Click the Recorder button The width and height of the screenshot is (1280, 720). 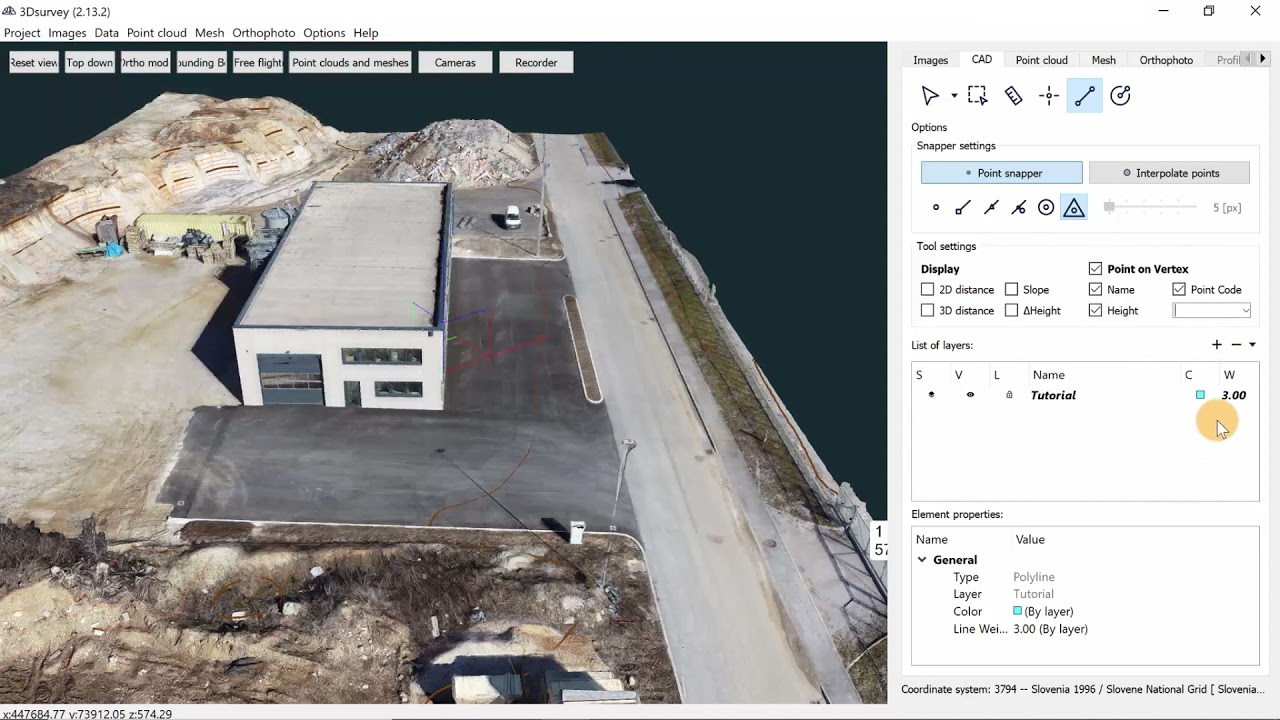pyautogui.click(x=536, y=62)
